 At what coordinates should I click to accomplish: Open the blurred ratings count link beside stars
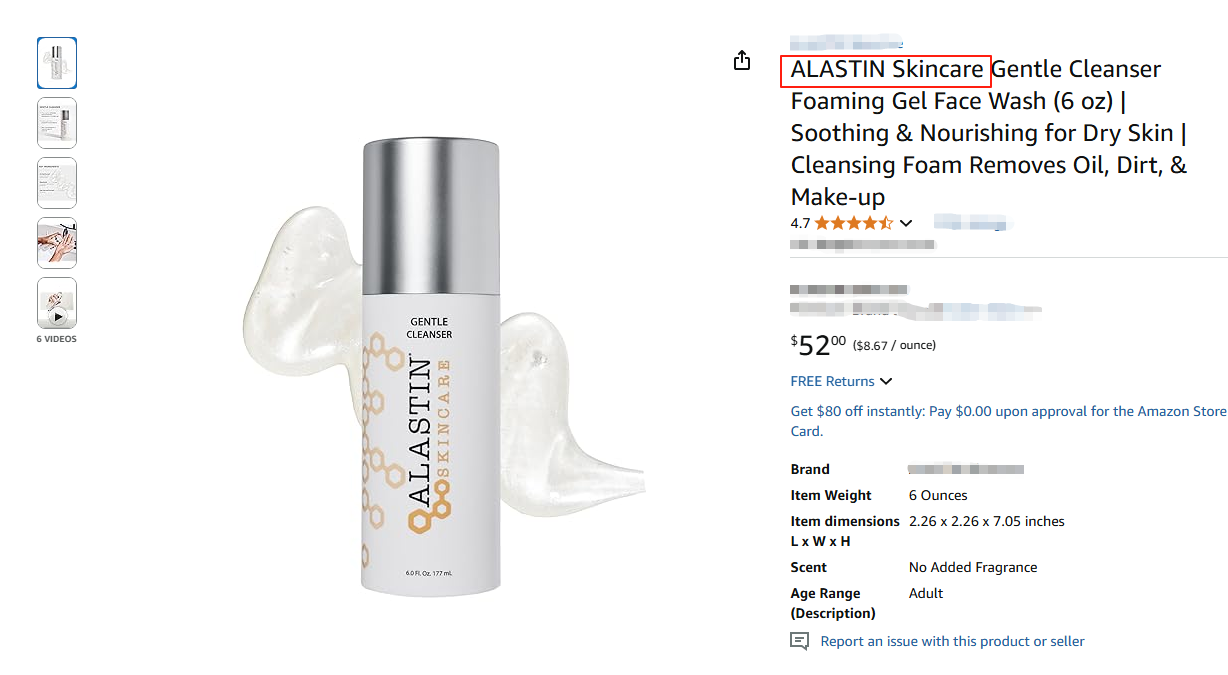pos(973,222)
